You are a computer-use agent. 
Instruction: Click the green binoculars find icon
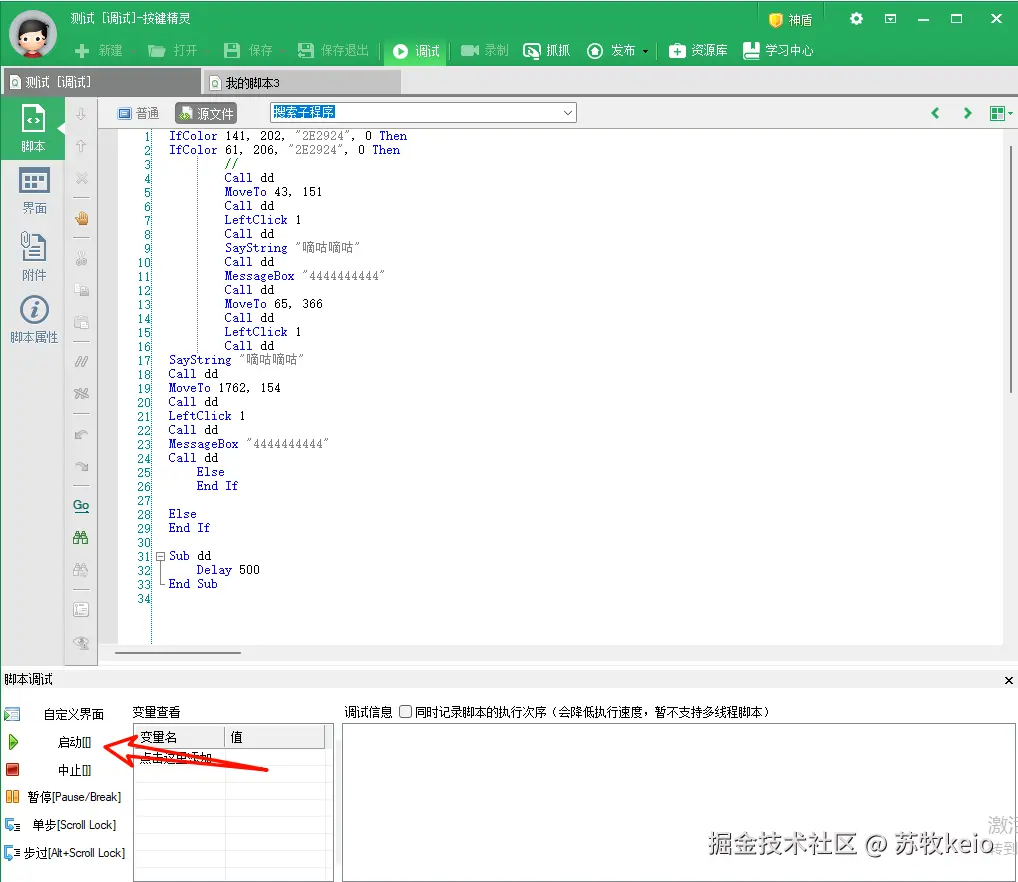click(x=81, y=537)
